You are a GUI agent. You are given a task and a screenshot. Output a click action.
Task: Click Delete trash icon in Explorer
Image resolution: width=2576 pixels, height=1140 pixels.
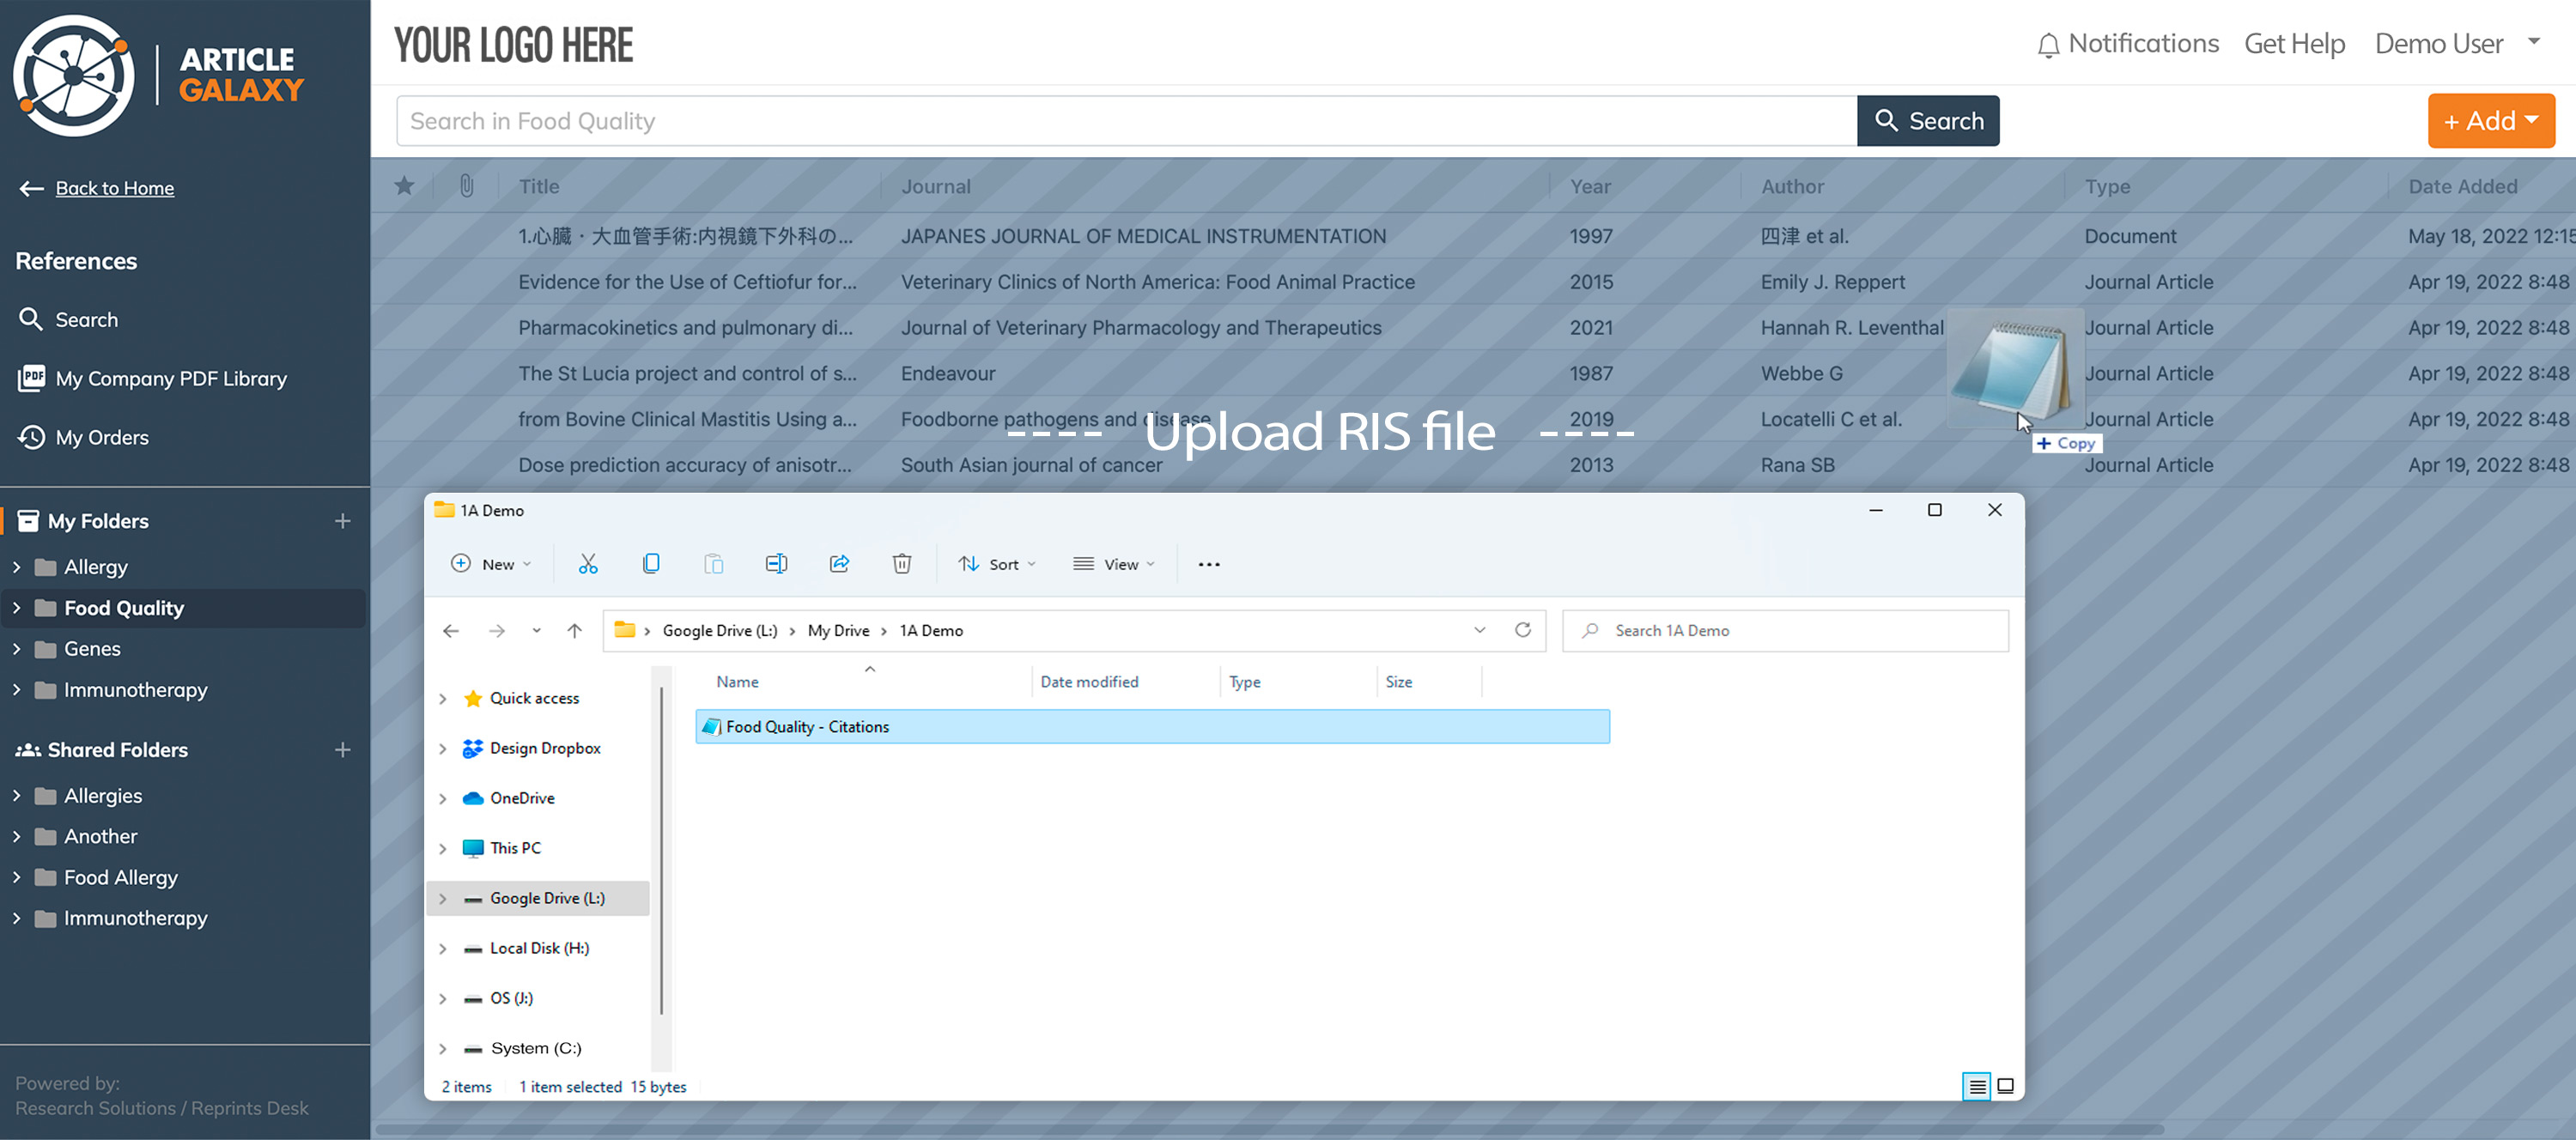pyautogui.click(x=902, y=564)
